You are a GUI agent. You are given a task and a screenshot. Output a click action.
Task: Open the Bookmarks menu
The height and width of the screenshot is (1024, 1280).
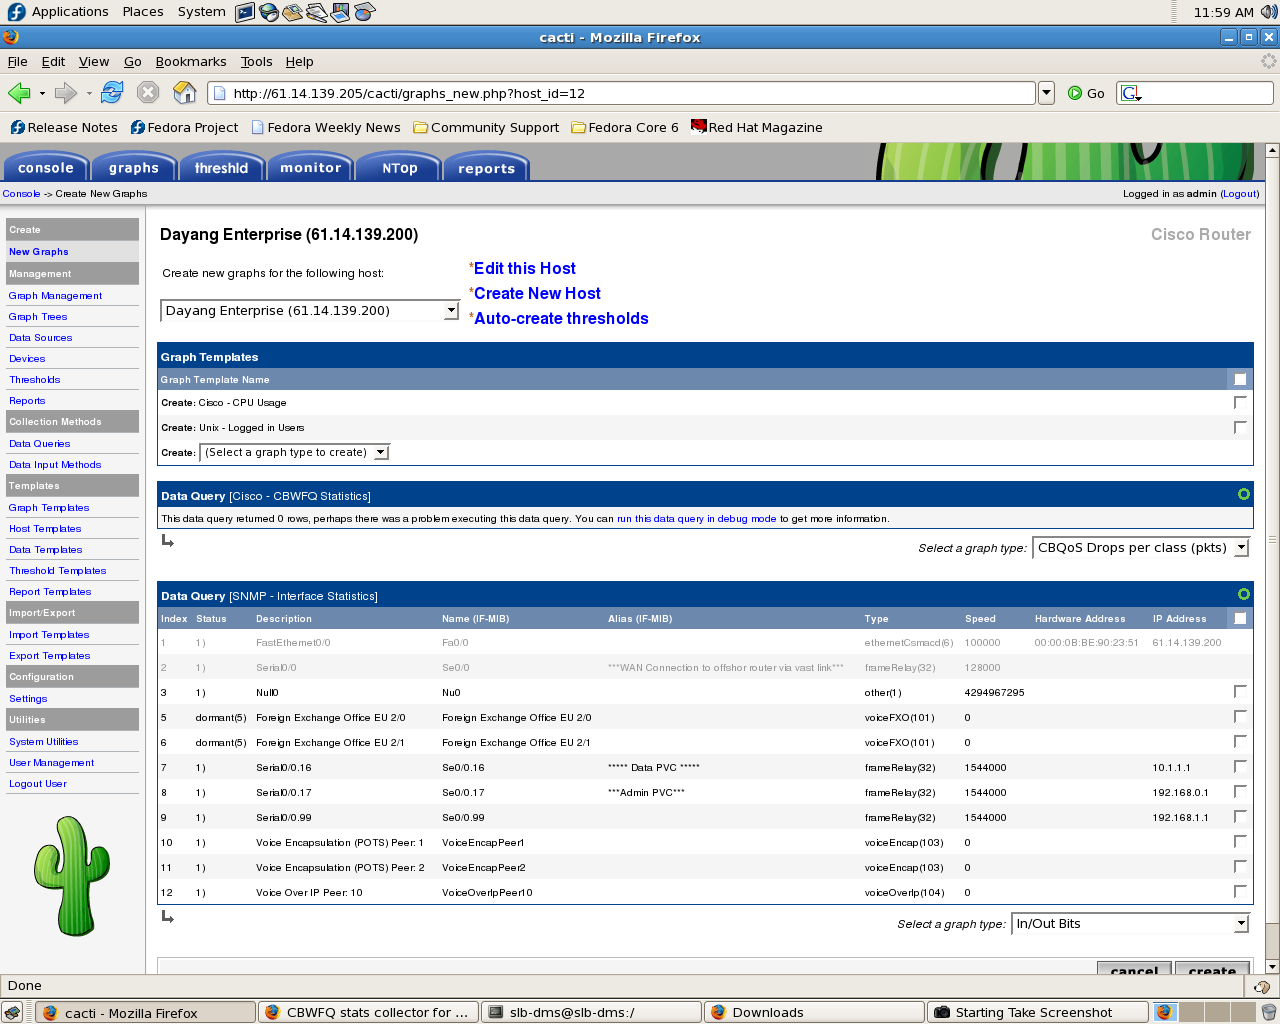[190, 61]
